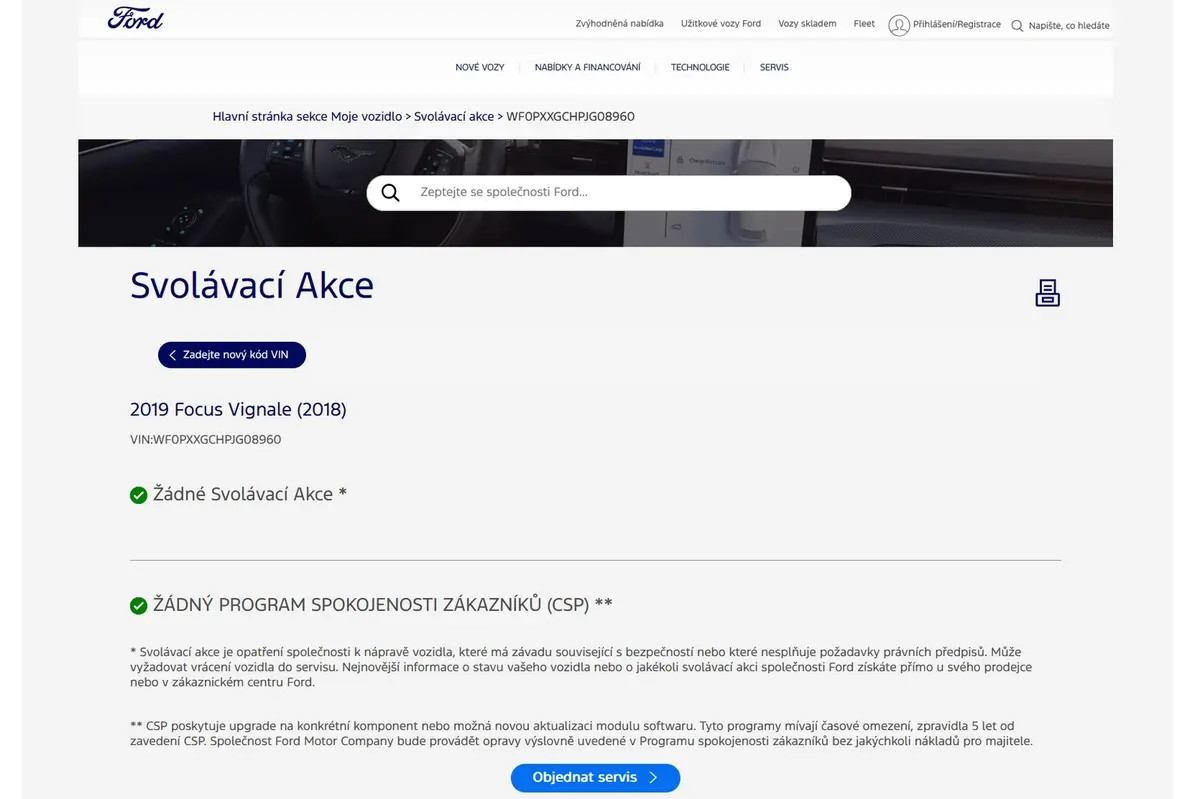Click the arrow on Objednat servis button
Viewport: 1200px width, 799px height.
[x=653, y=778]
